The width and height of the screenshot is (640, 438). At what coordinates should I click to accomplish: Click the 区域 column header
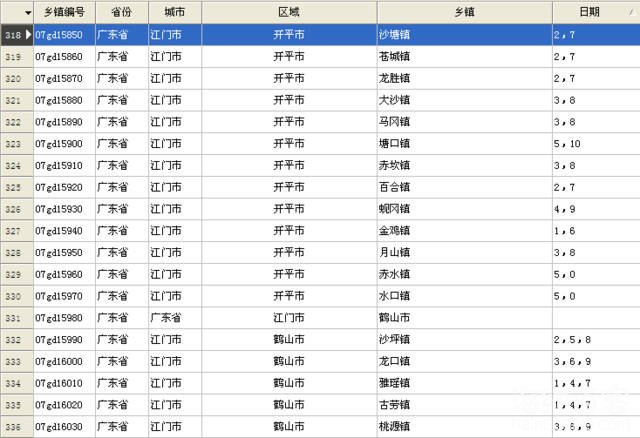(x=289, y=12)
